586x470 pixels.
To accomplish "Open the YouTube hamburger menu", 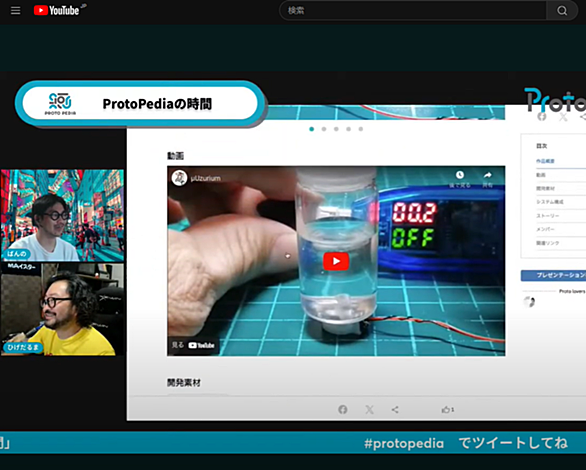I will 15,10.
